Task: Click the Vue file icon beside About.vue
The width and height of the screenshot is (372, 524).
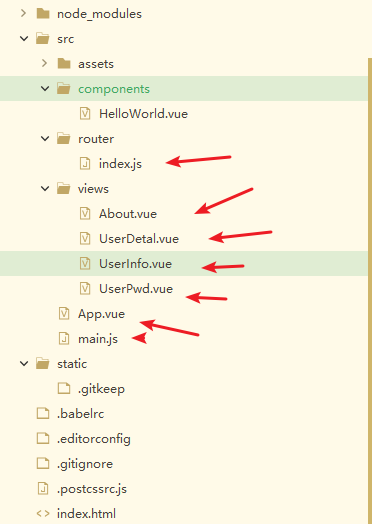Action: (85, 214)
